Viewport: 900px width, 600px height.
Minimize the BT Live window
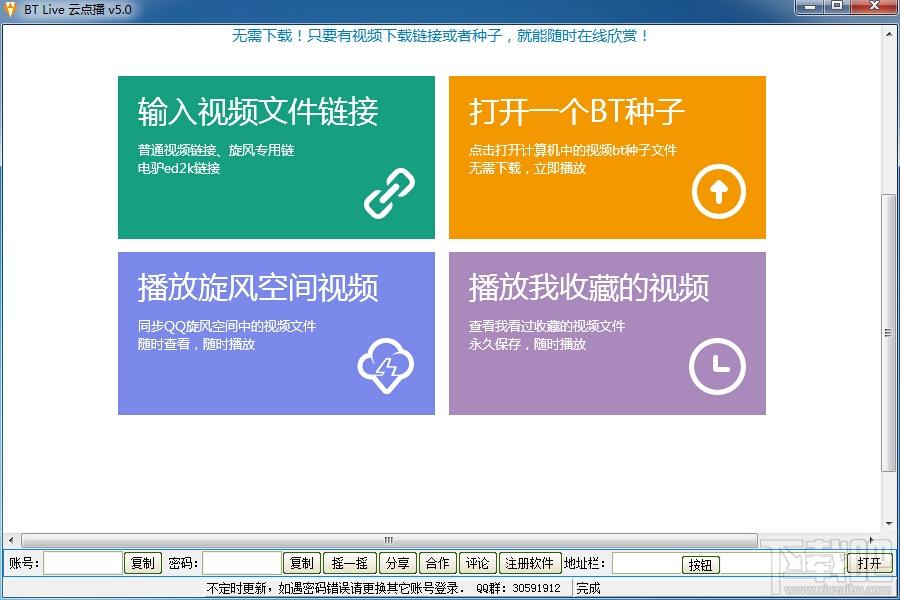810,6
